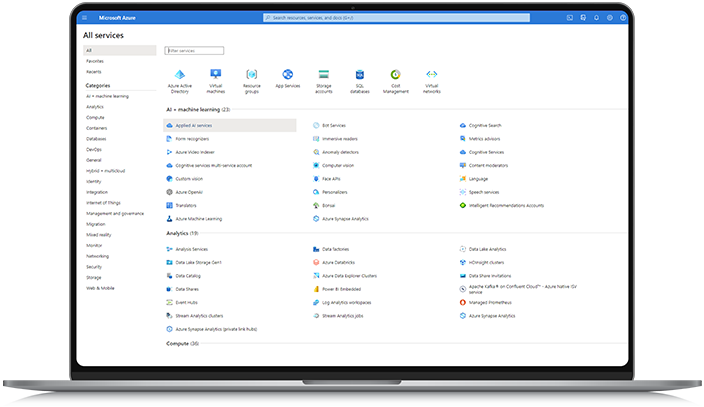Click the Azure Databricks icon
This screenshot has width=704, height=407.
click(x=316, y=262)
